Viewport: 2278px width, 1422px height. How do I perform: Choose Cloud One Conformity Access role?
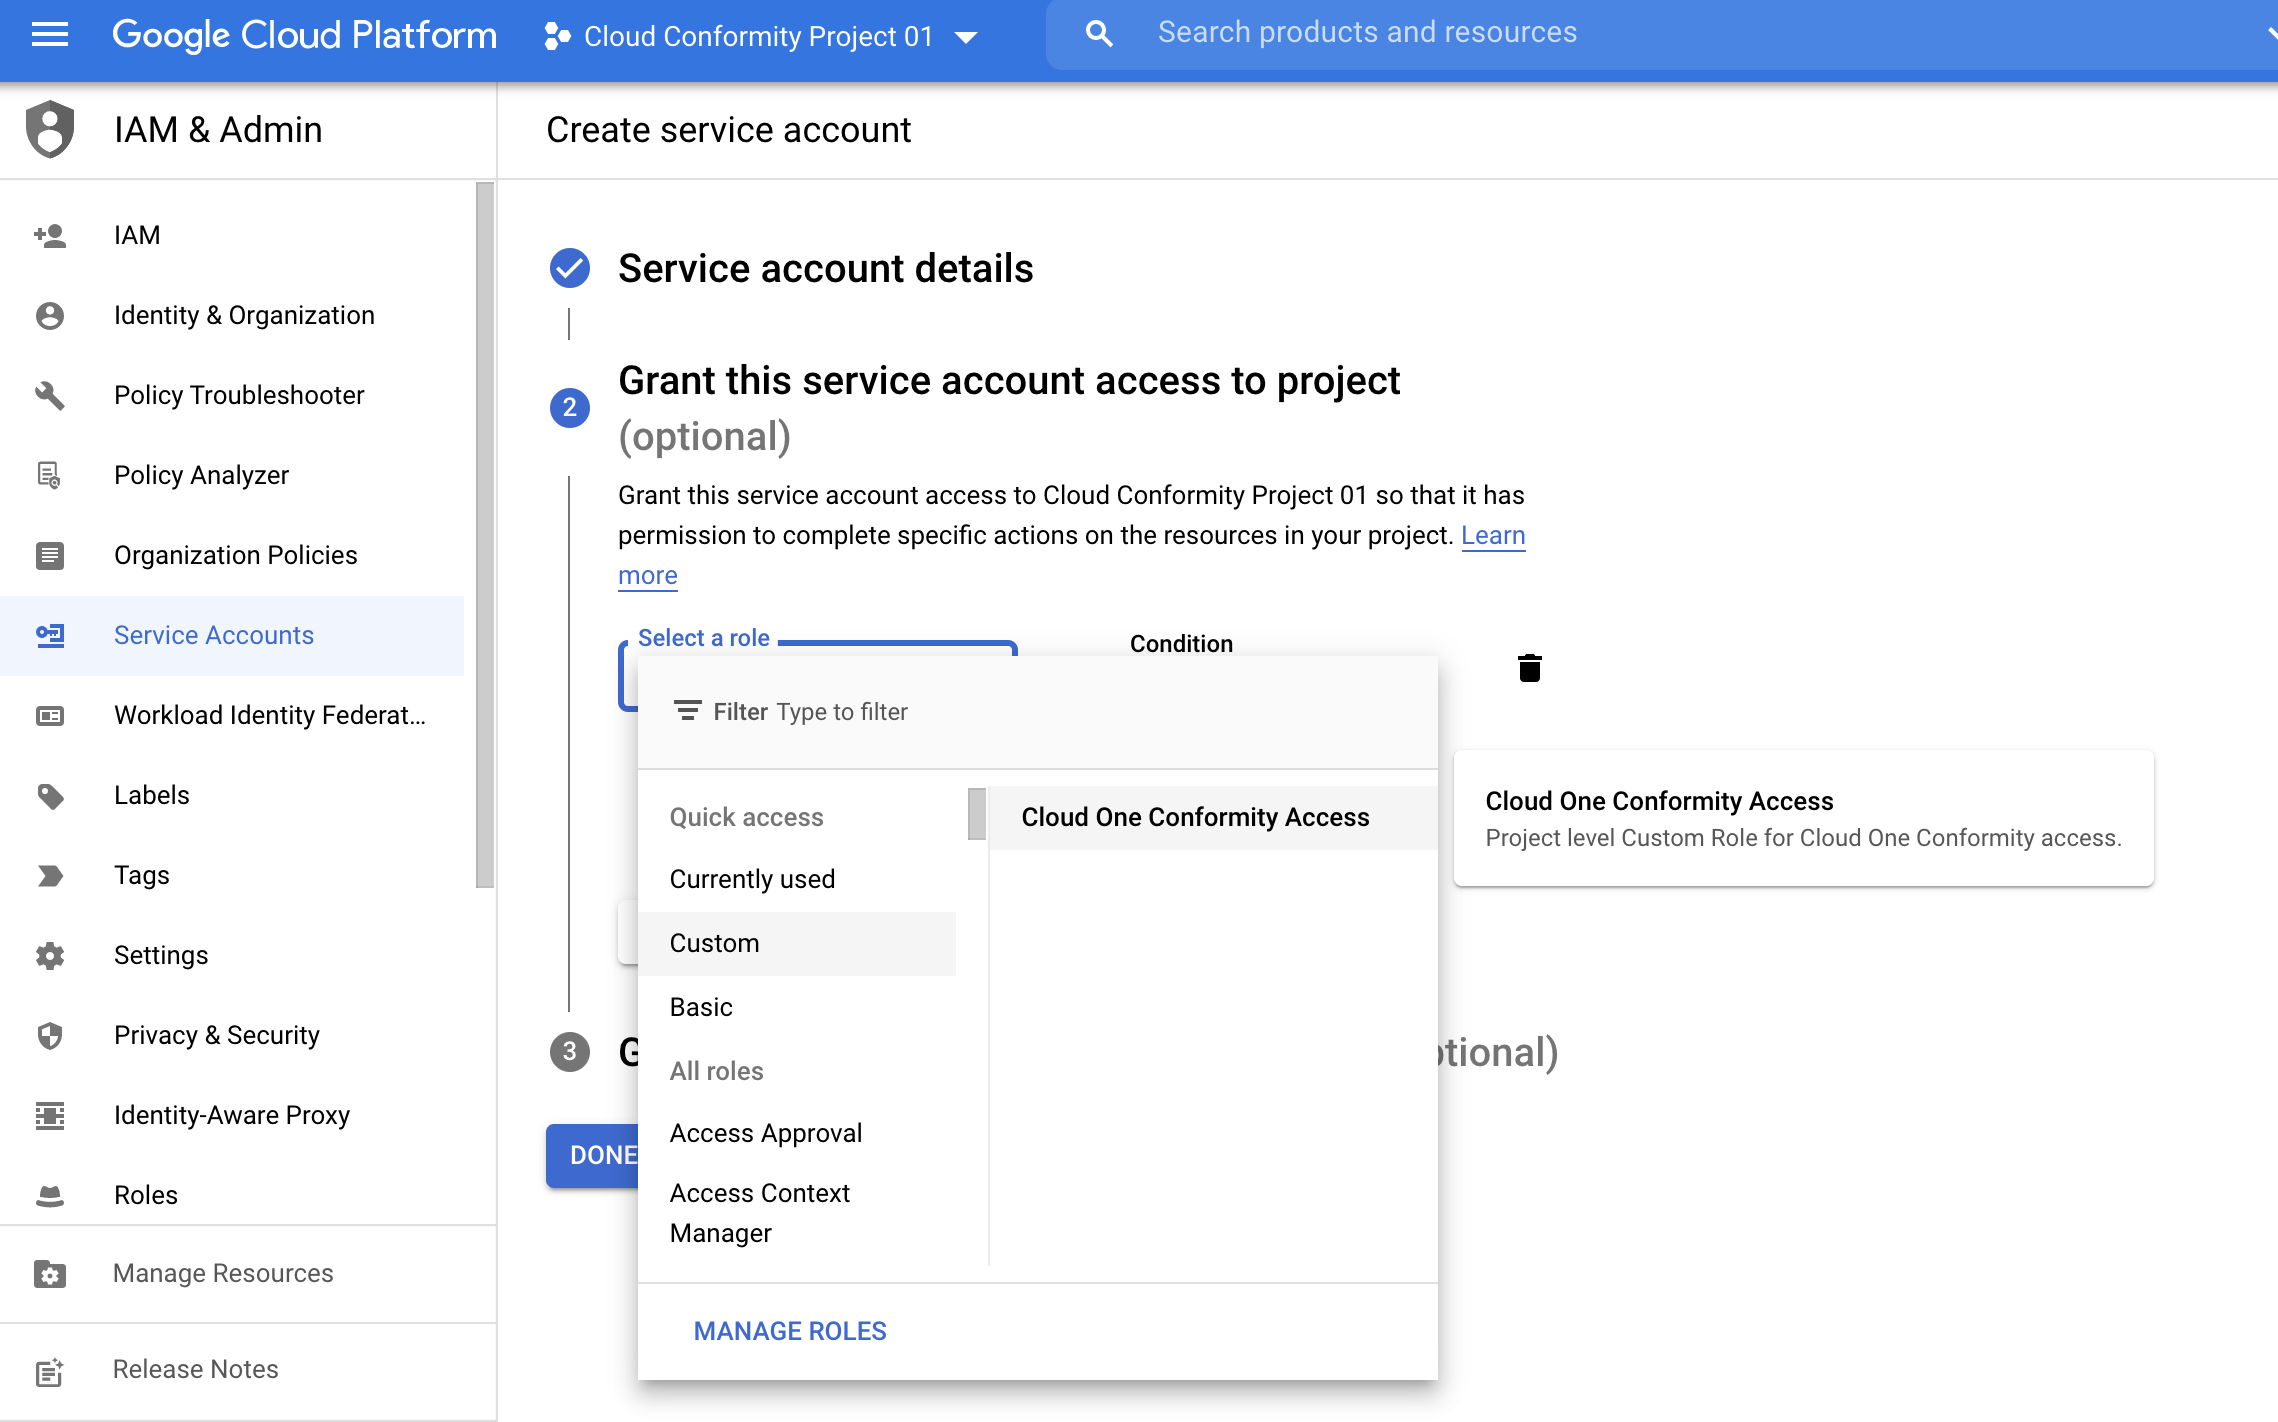1195,817
